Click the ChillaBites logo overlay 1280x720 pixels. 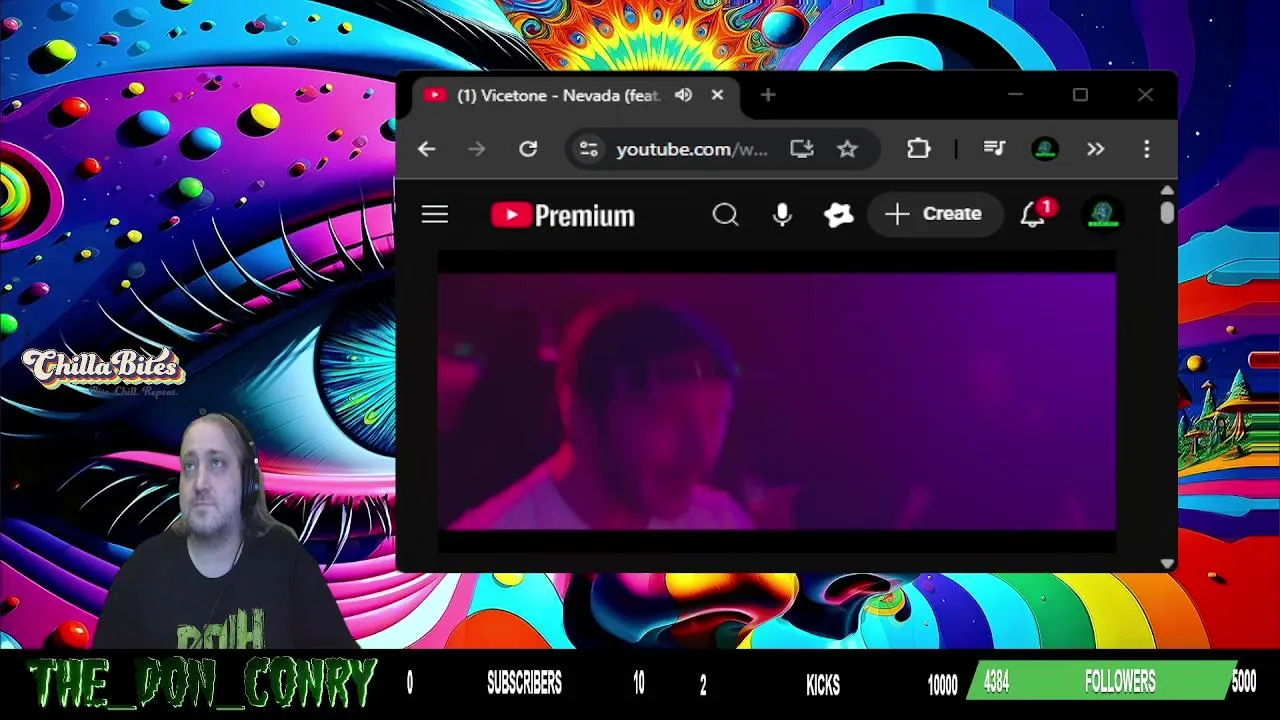[x=104, y=371]
